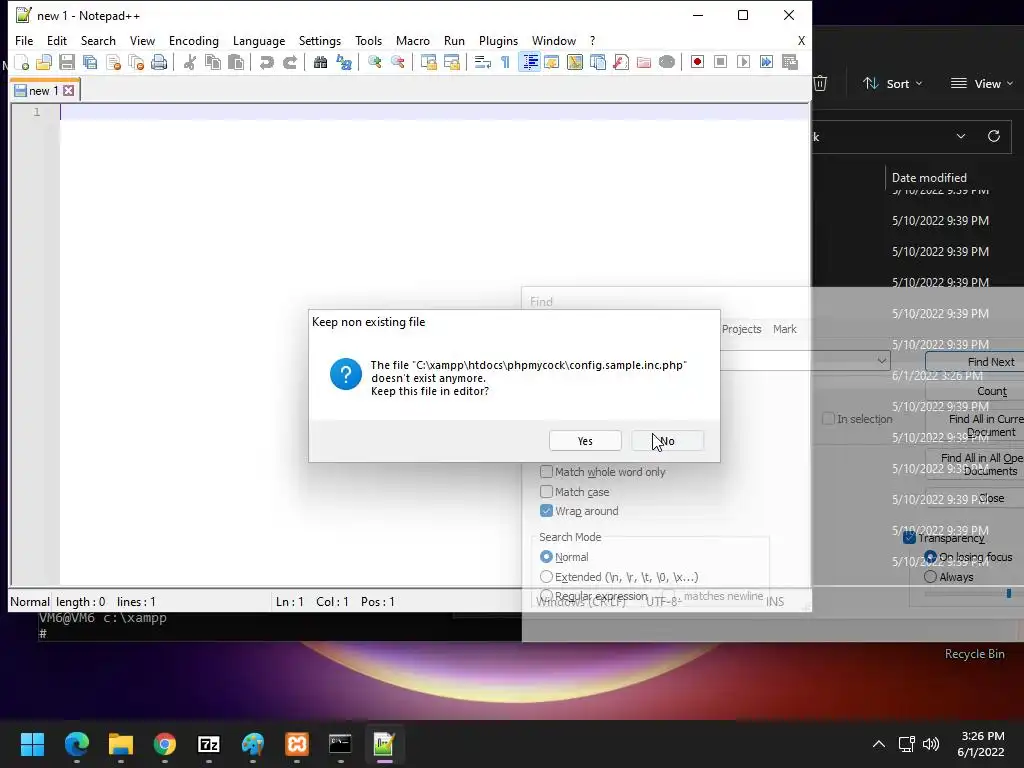Click Find All in Current Document button
Viewport: 1024px width, 768px height.
[974, 425]
